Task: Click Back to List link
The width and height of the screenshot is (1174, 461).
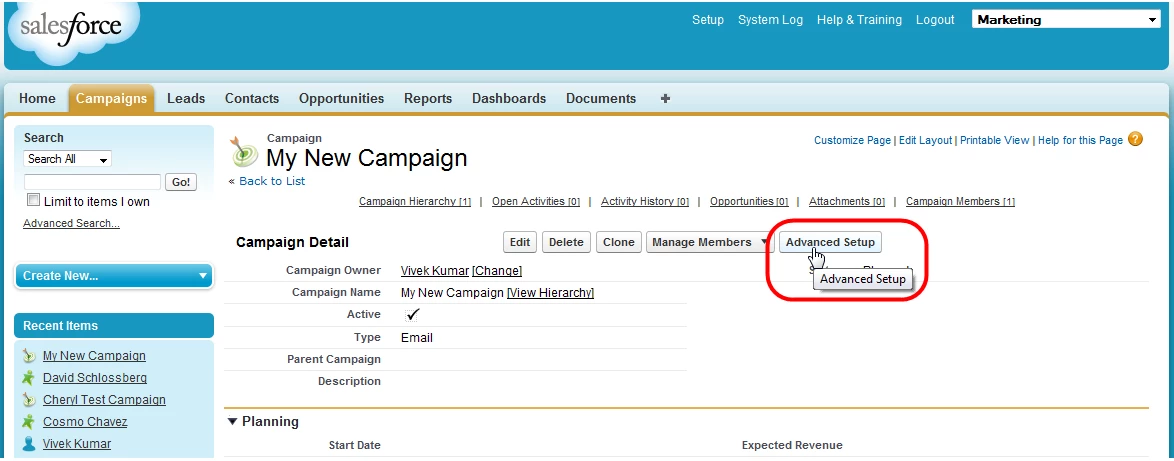Action: click(x=272, y=181)
